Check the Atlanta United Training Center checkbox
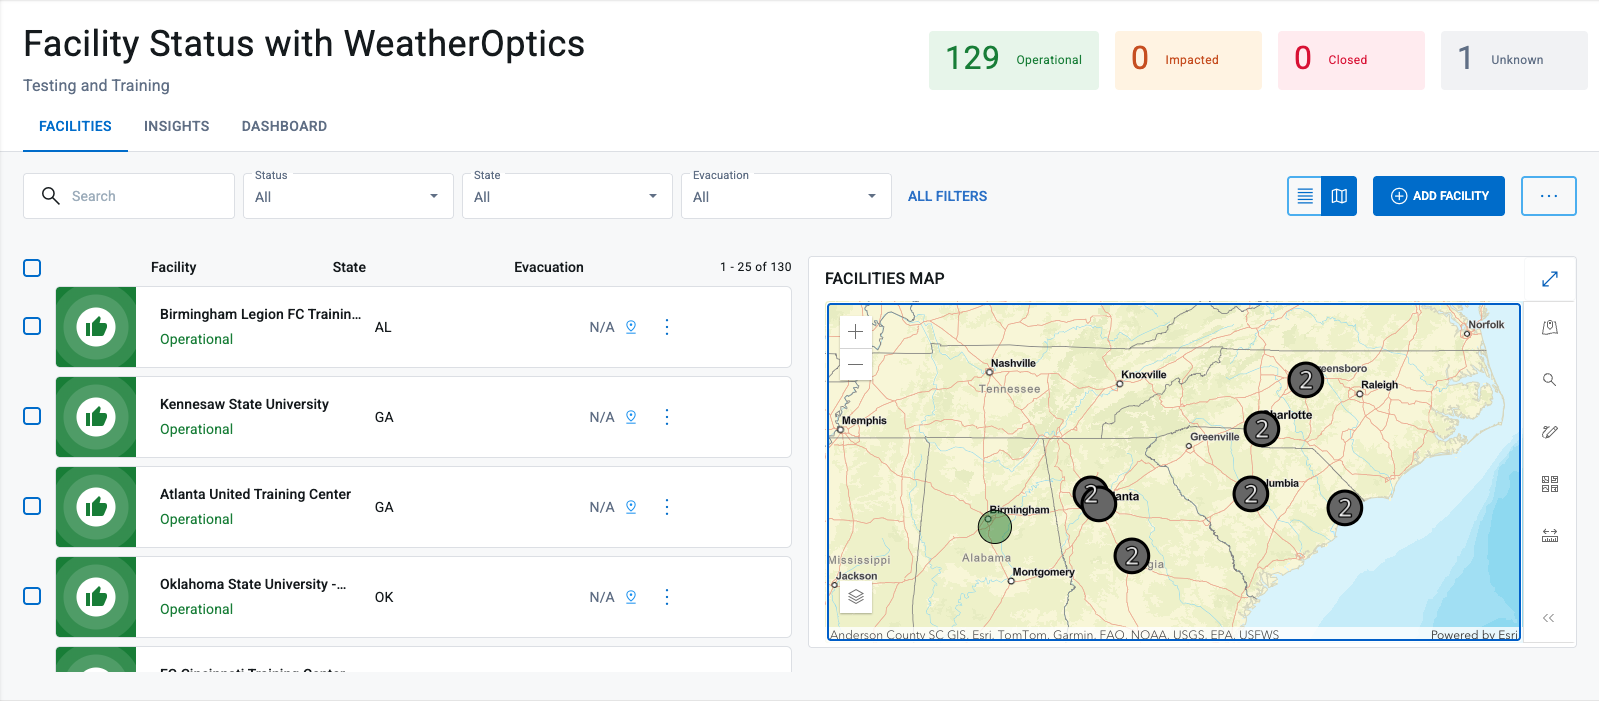 pyautogui.click(x=32, y=506)
